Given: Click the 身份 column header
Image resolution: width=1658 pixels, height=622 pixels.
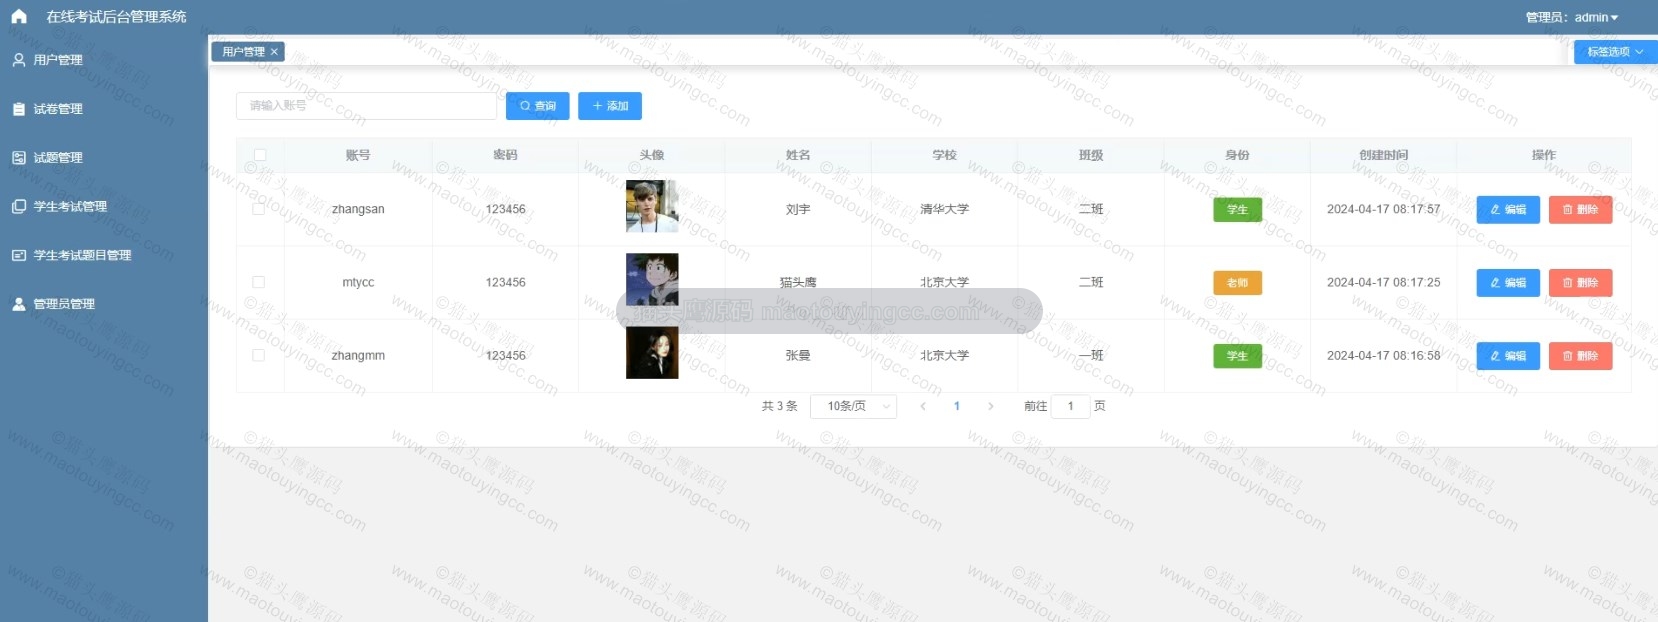Looking at the screenshot, I should click(1237, 155).
